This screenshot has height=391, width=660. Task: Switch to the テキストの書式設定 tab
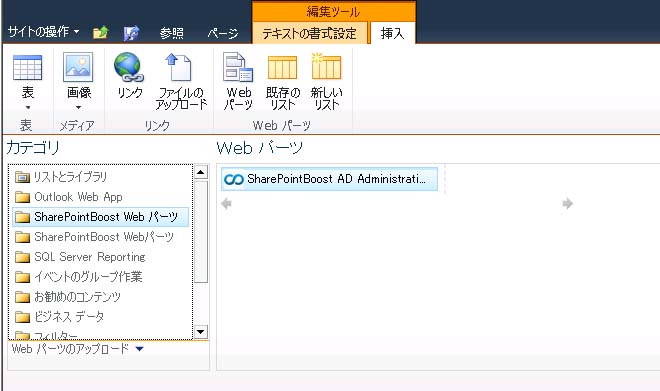pyautogui.click(x=309, y=33)
